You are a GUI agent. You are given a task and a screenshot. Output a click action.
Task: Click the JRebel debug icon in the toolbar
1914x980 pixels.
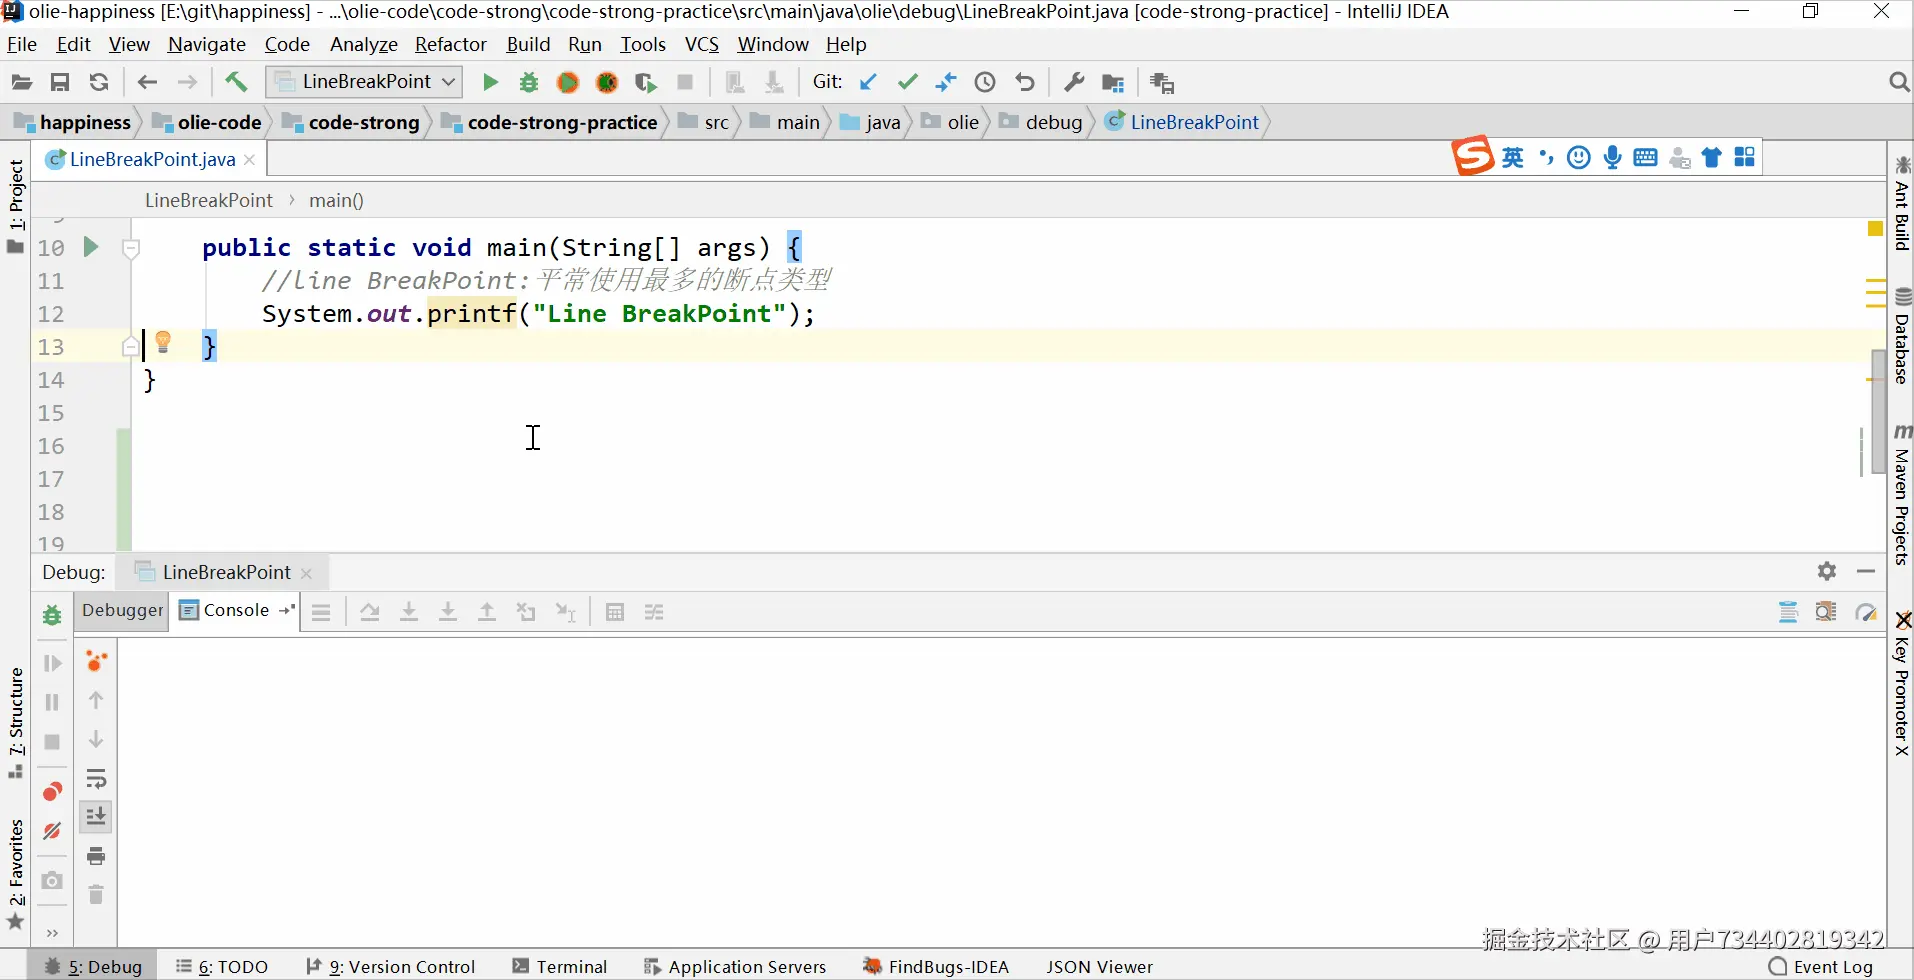coord(607,82)
